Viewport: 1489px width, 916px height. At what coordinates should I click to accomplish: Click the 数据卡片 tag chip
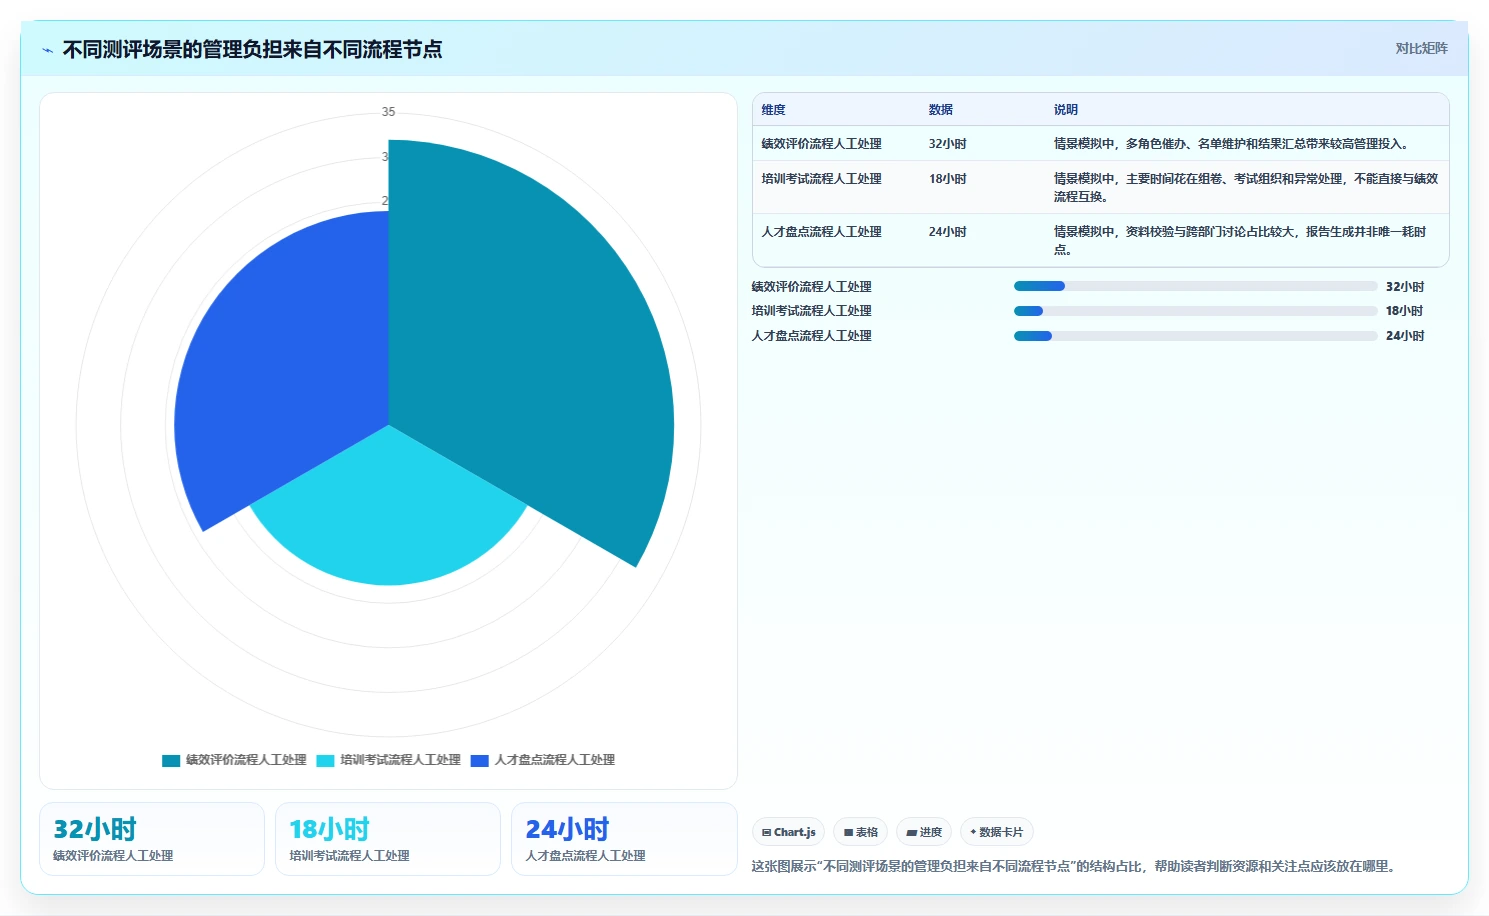click(997, 832)
